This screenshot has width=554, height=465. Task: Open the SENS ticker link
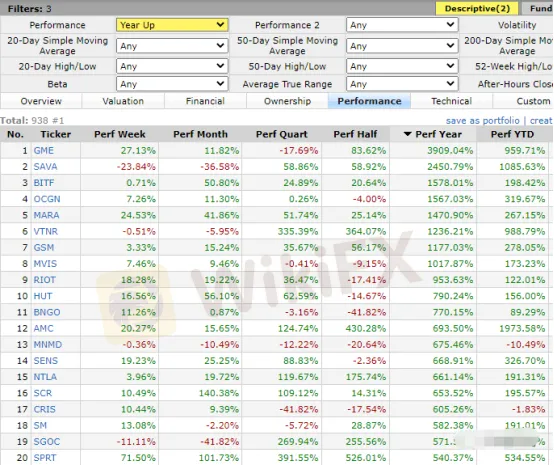[46, 361]
